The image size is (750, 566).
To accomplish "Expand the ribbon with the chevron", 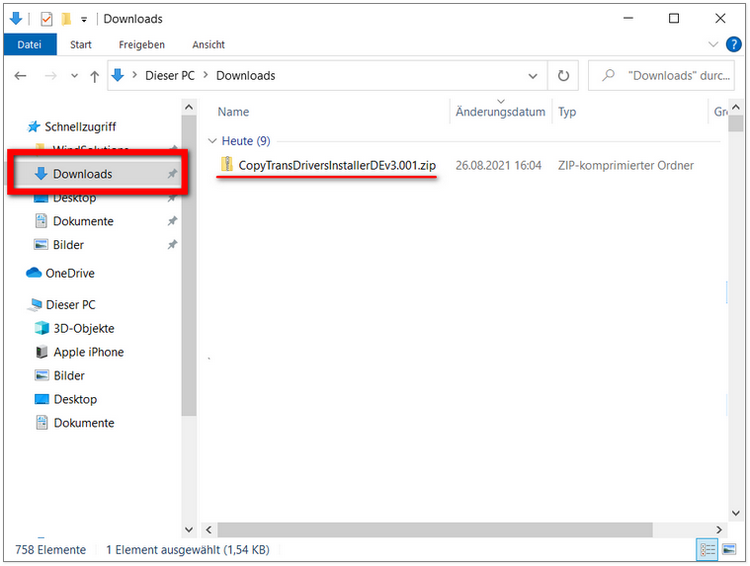I will click(713, 44).
